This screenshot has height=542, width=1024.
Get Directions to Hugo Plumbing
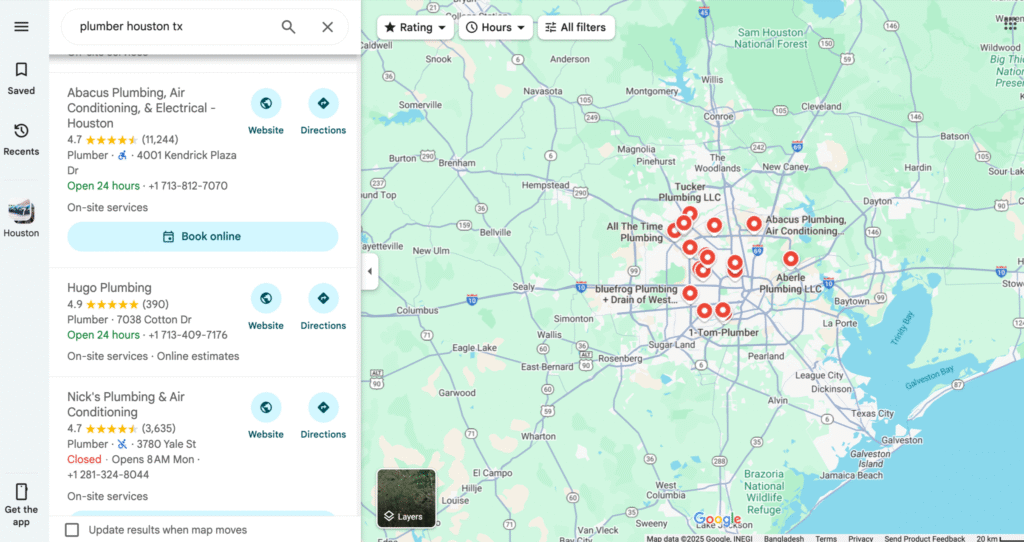(323, 298)
